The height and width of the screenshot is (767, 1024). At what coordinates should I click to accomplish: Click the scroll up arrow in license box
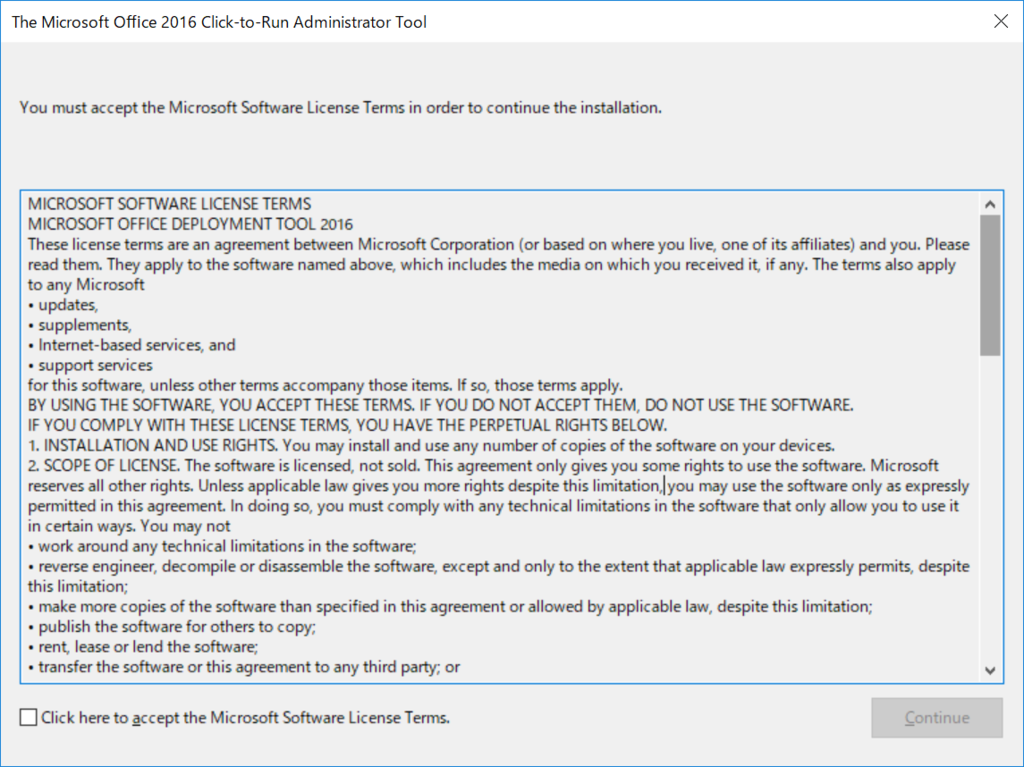pyautogui.click(x=990, y=204)
